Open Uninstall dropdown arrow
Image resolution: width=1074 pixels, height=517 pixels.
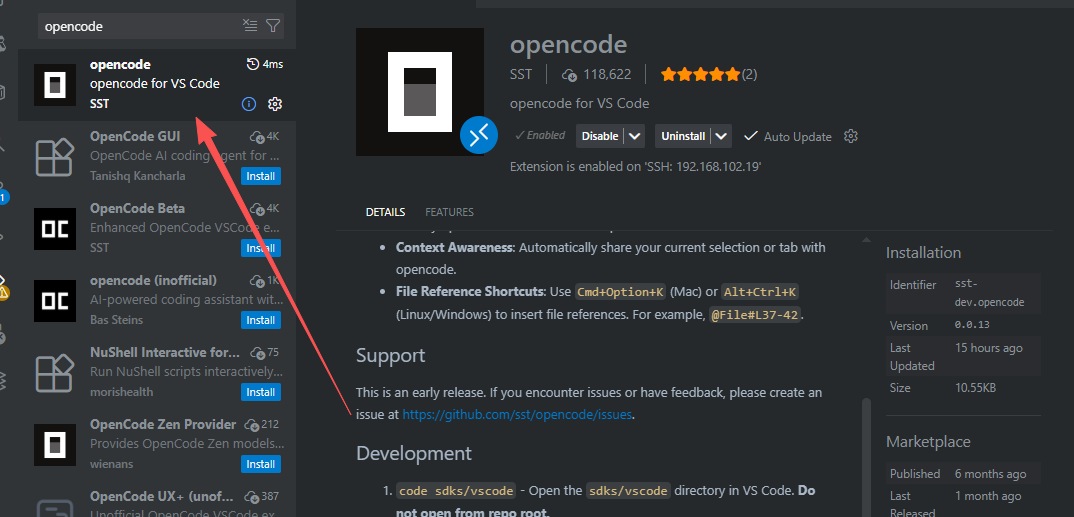[x=721, y=136]
